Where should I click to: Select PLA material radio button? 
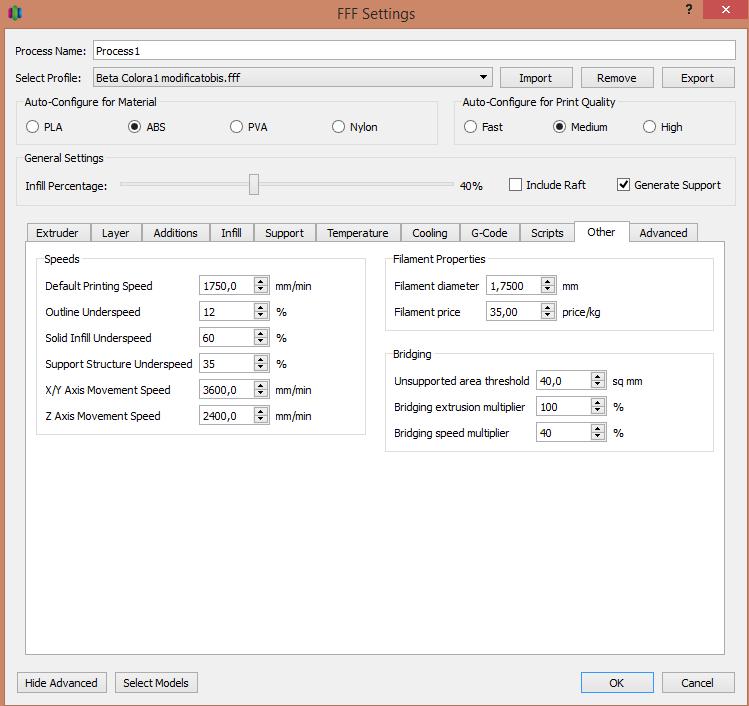(33, 127)
